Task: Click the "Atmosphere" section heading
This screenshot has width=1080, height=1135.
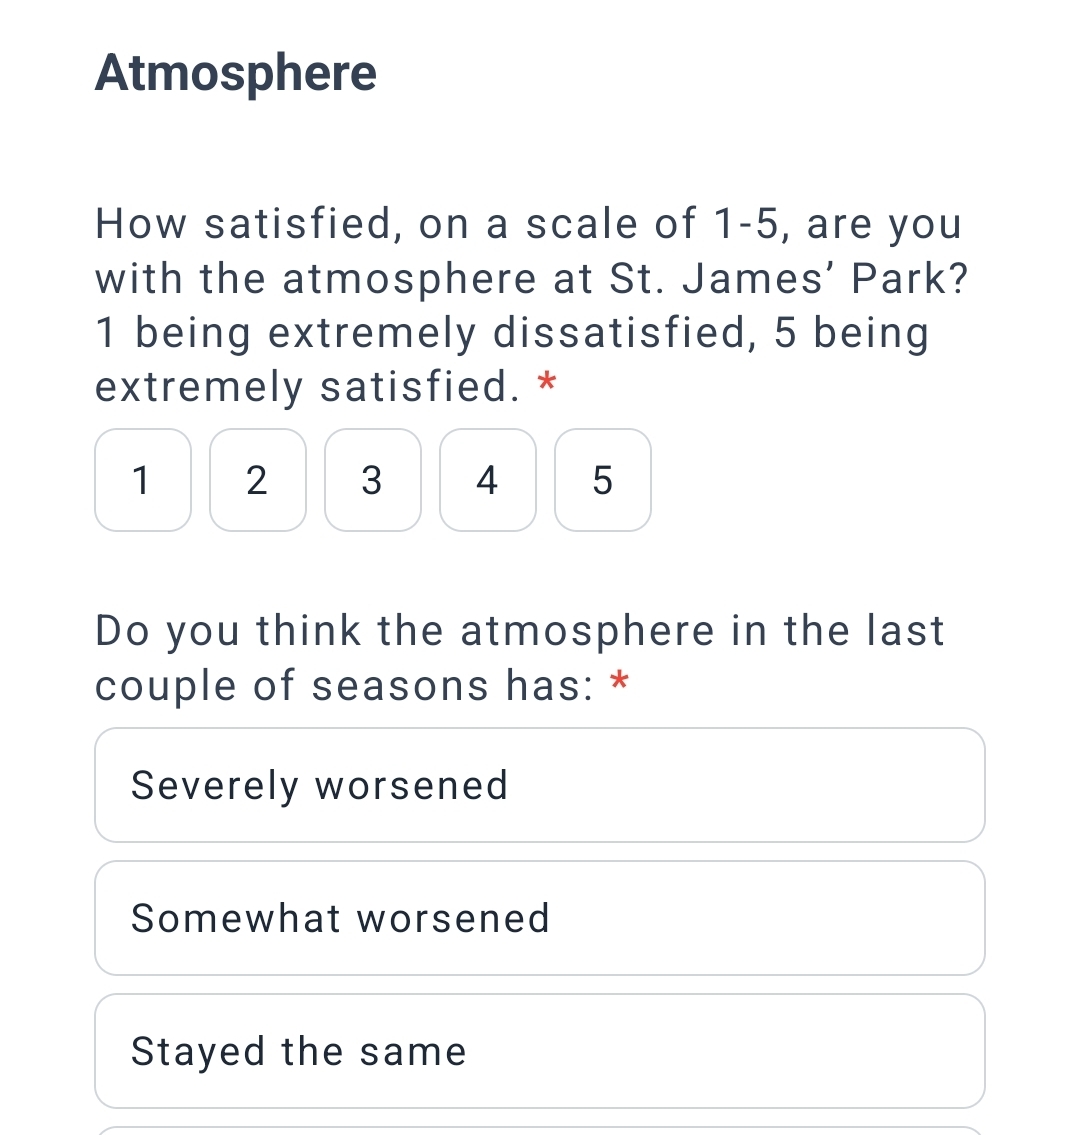Action: tap(236, 73)
